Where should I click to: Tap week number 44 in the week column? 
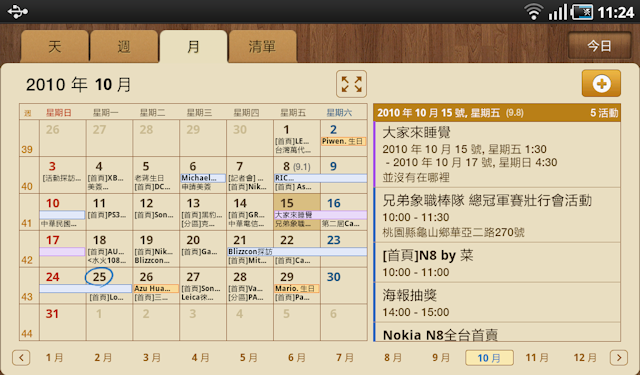coord(27,334)
